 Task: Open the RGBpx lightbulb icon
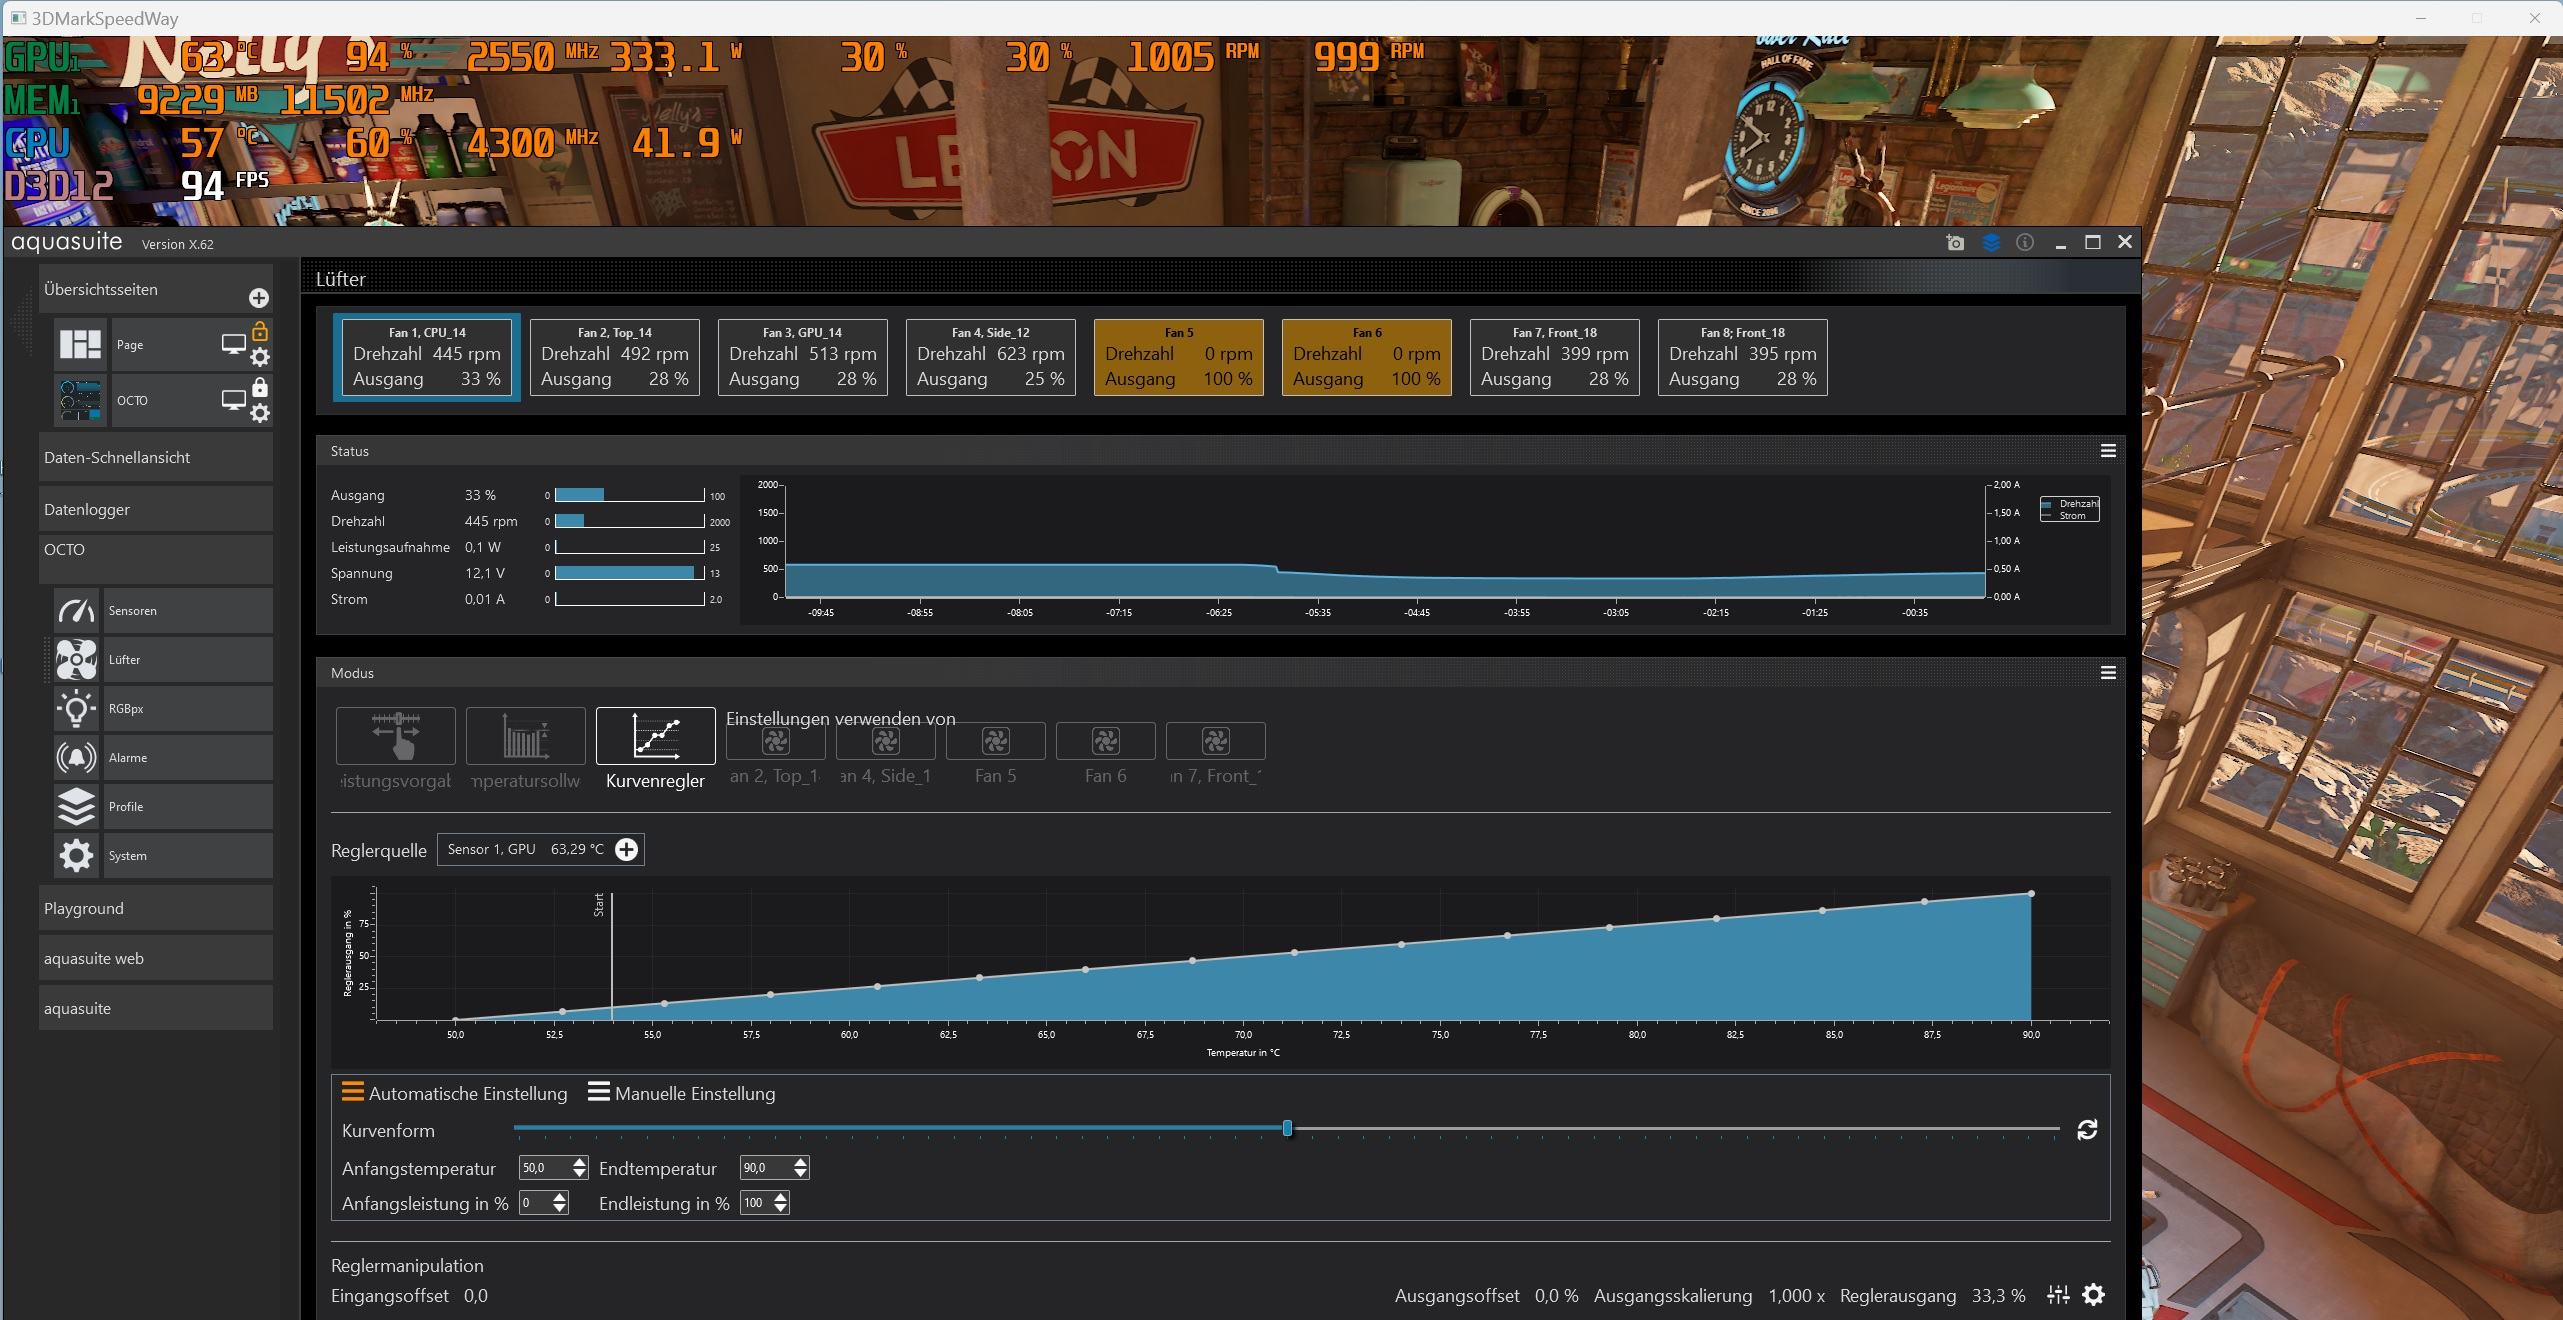76,709
